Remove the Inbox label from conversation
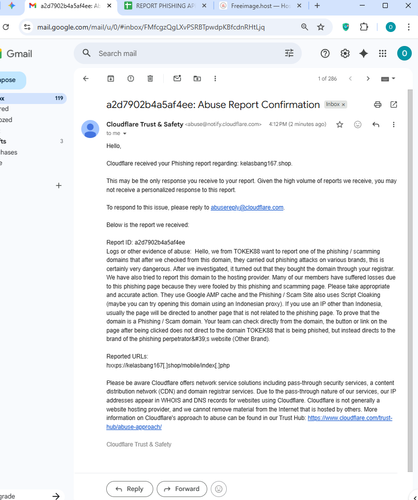418x500 pixels. (x=343, y=105)
